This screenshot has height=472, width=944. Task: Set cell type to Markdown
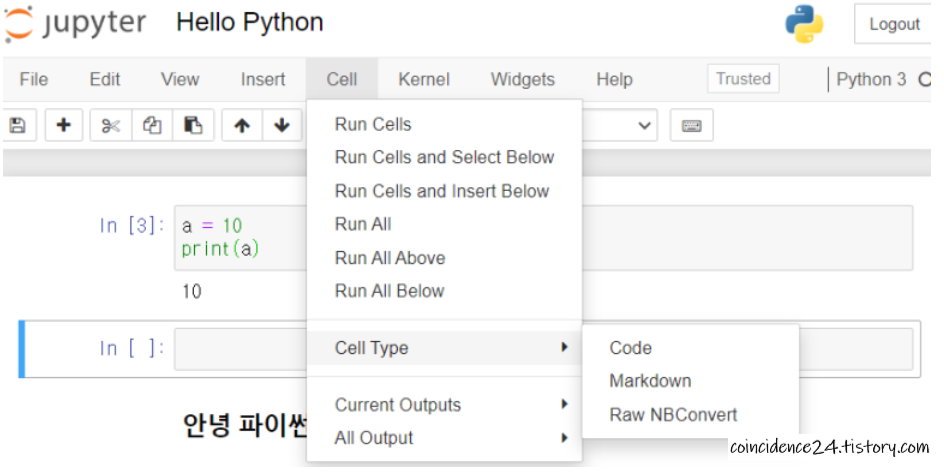tap(690, 381)
